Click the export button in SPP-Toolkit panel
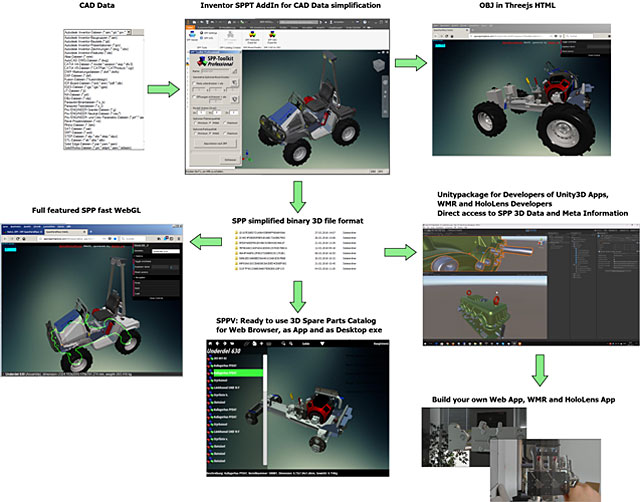Screen dimensions: 640x502 coord(216,144)
